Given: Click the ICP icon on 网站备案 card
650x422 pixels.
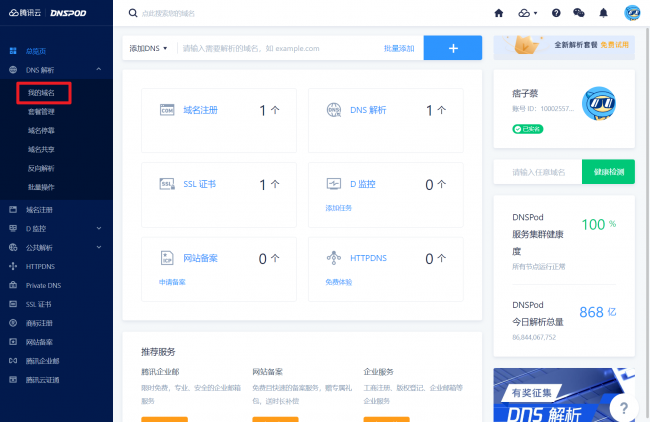Looking at the screenshot, I should 167,258.
